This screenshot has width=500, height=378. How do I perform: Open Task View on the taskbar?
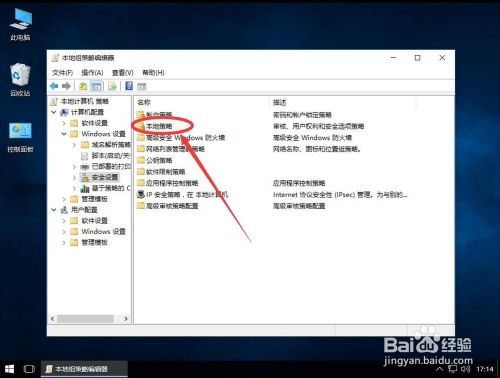click(29, 369)
